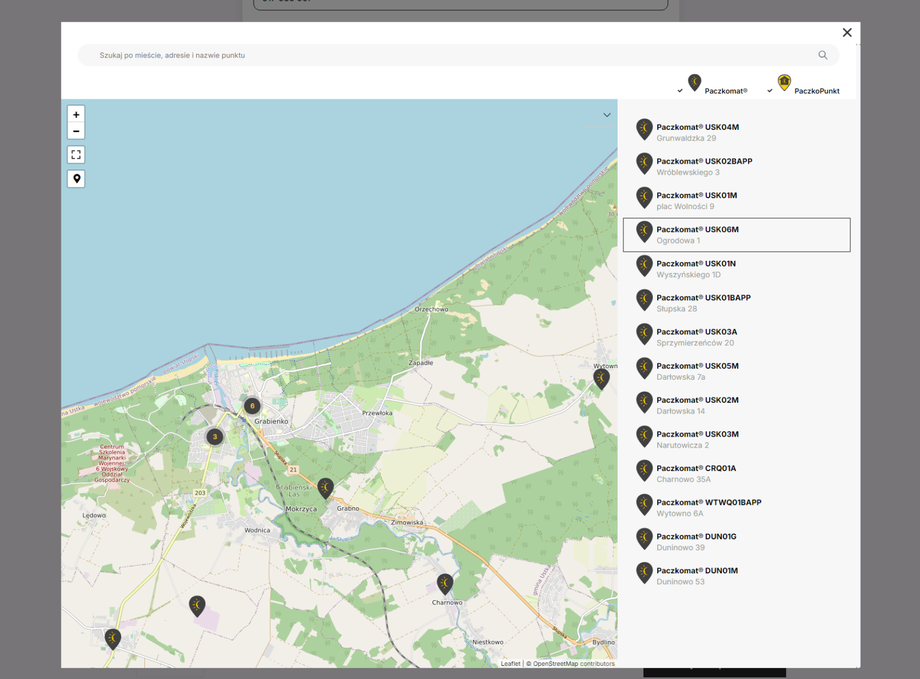Locate my position with pin button
Screen dimensions: 920x679
pyautogui.click(x=76, y=178)
